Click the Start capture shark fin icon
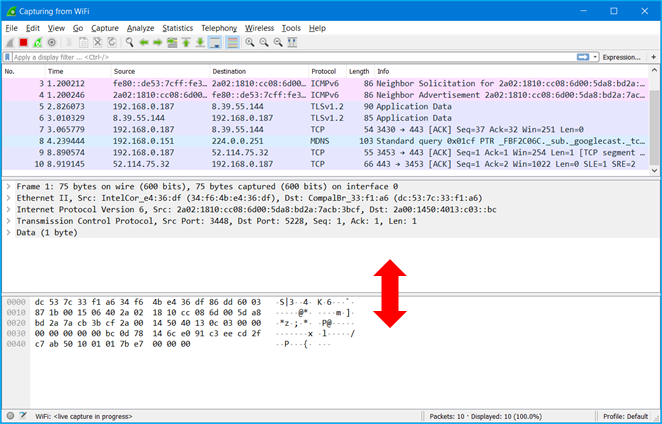The width and height of the screenshot is (662, 424). [x=10, y=42]
